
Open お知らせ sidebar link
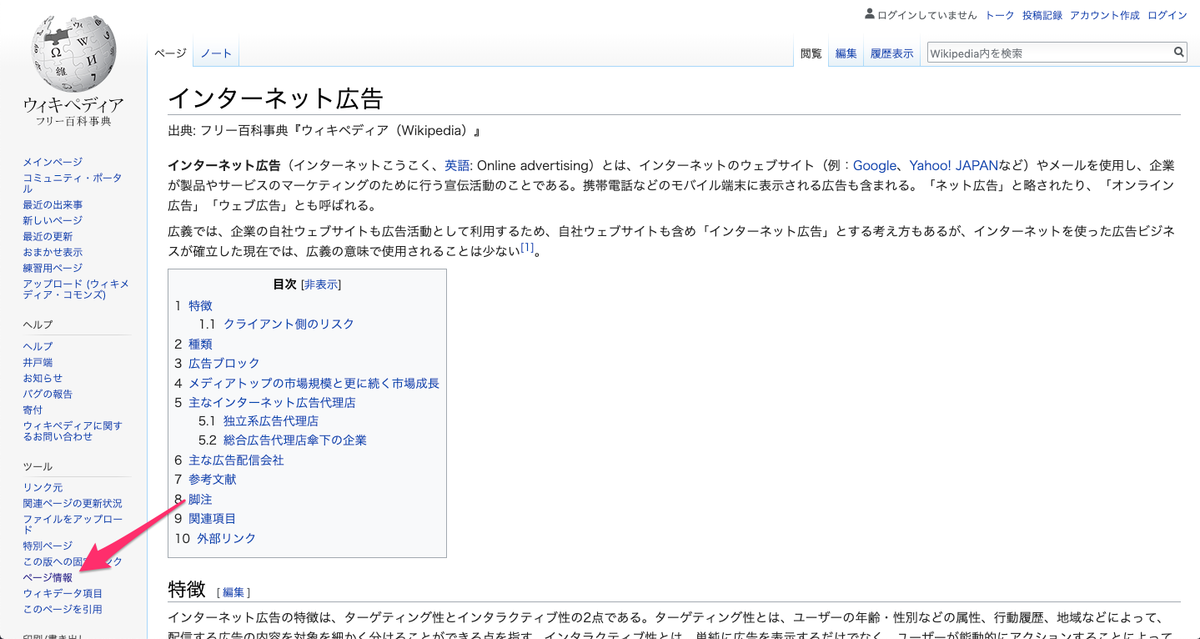click(43, 378)
